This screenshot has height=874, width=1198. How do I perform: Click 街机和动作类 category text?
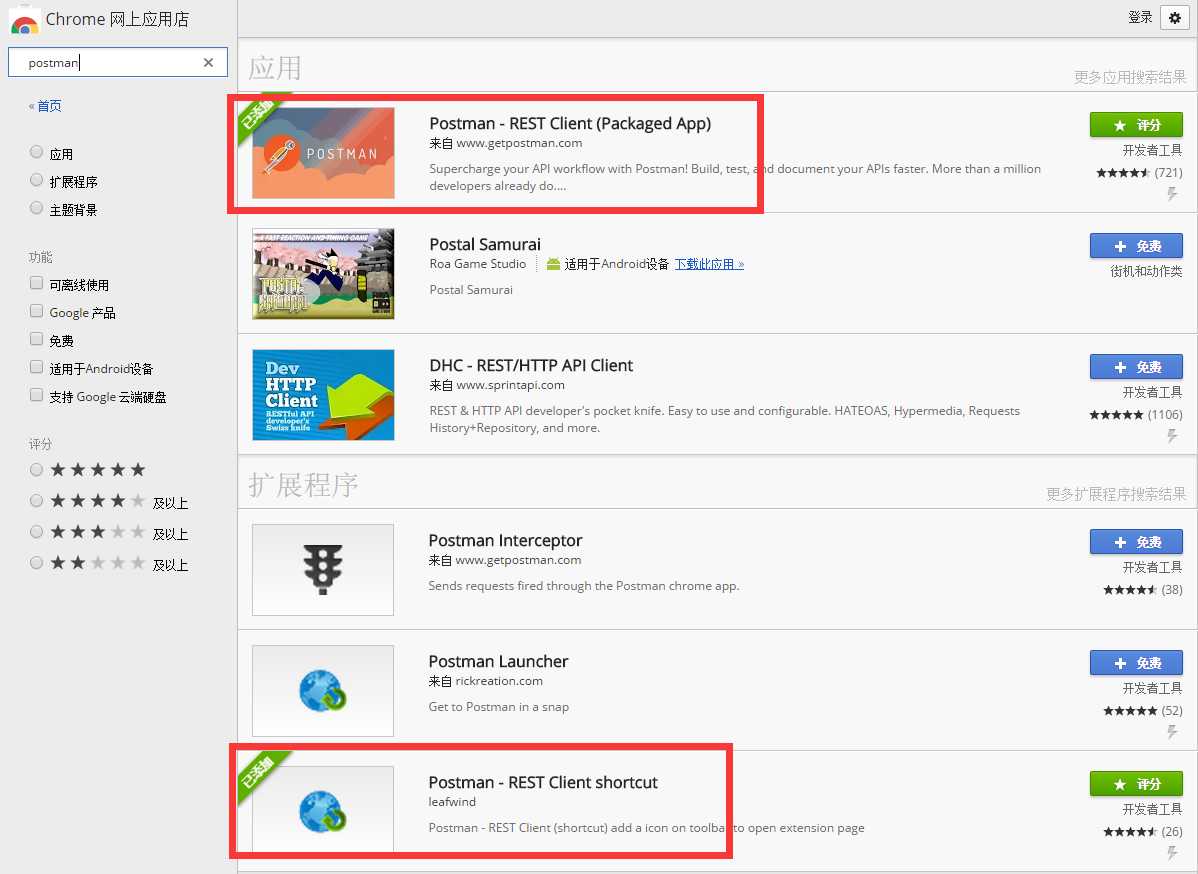[x=1146, y=271]
